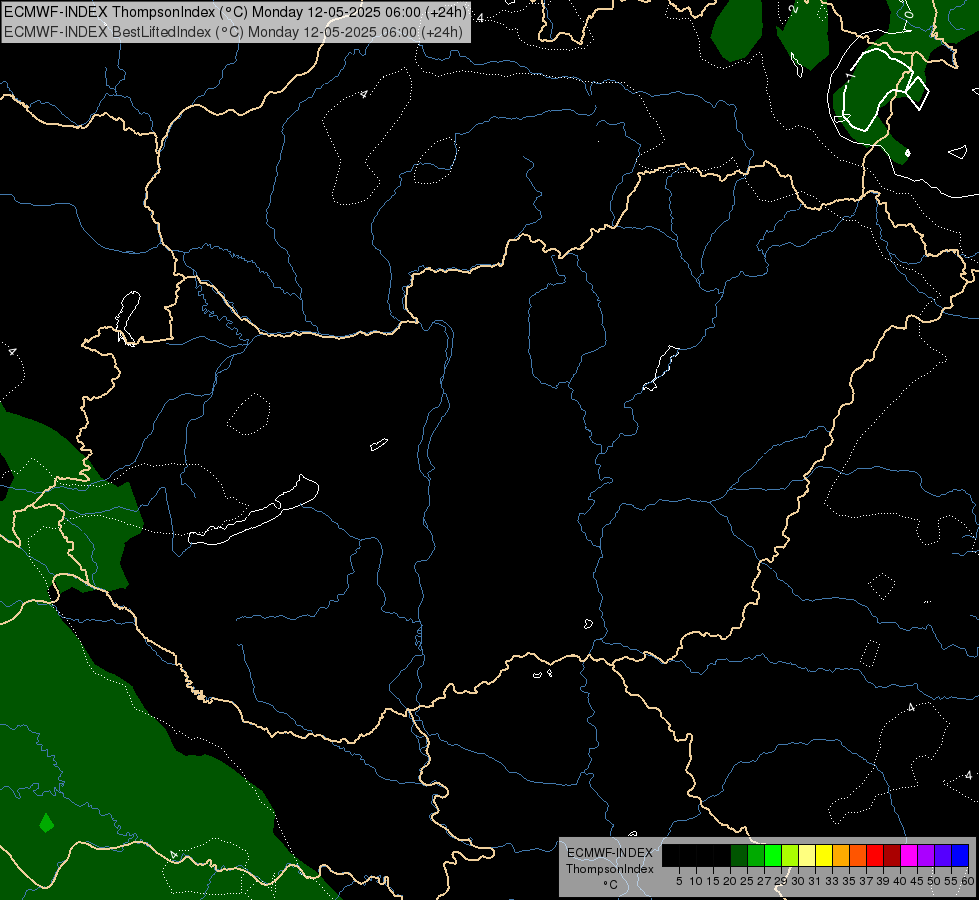
Task: Select the medium green 25-27 legend swatch
Action: pos(756,855)
